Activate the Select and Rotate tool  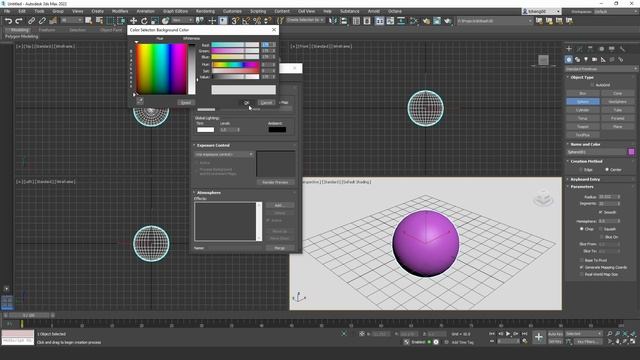(x=144, y=20)
